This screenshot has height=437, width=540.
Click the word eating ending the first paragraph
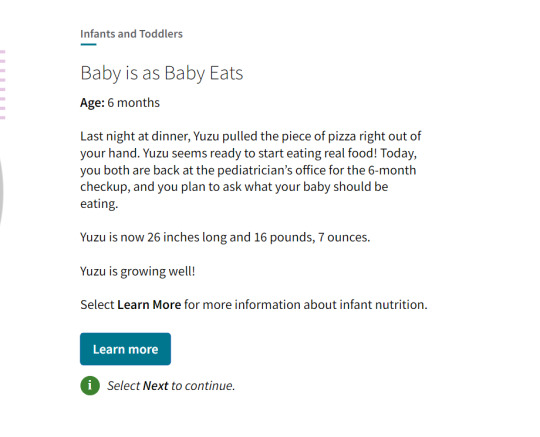(99, 204)
